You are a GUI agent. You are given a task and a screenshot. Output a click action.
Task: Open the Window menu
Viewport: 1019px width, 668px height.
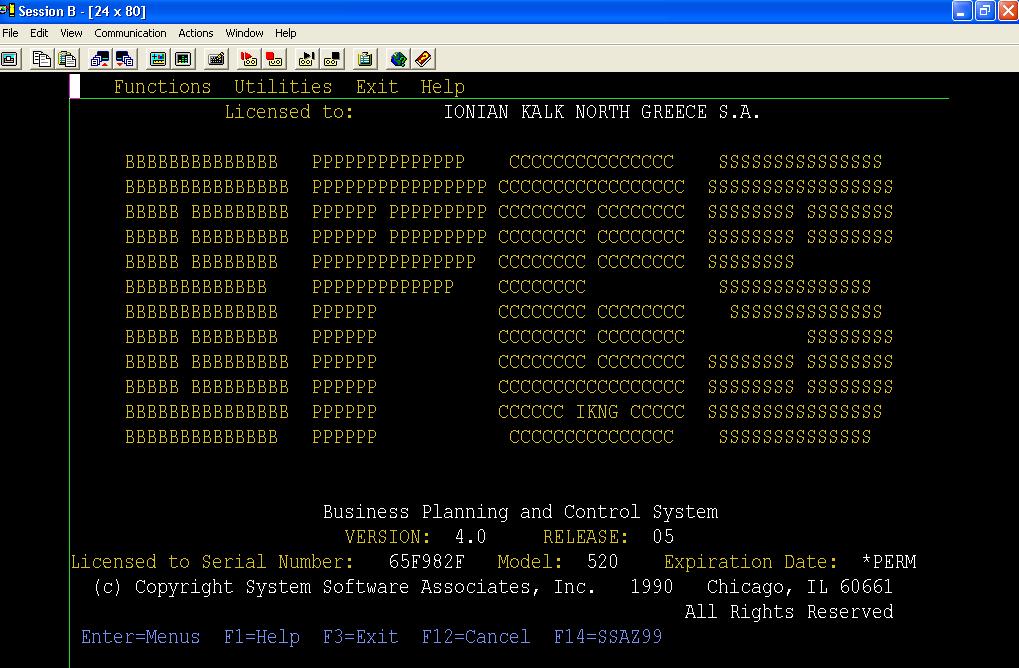tap(244, 33)
